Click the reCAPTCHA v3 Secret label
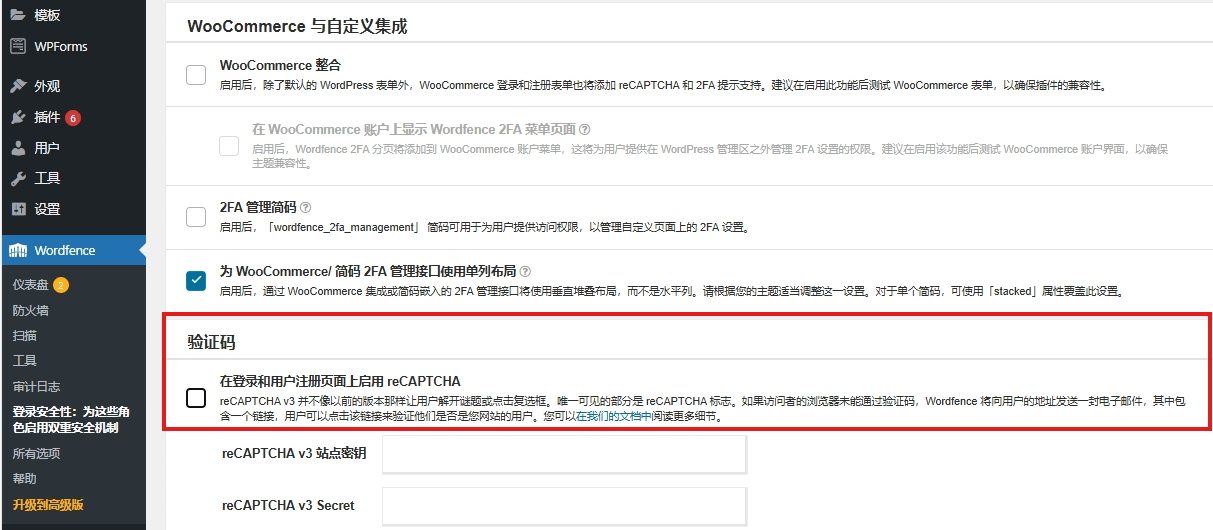 [288, 505]
